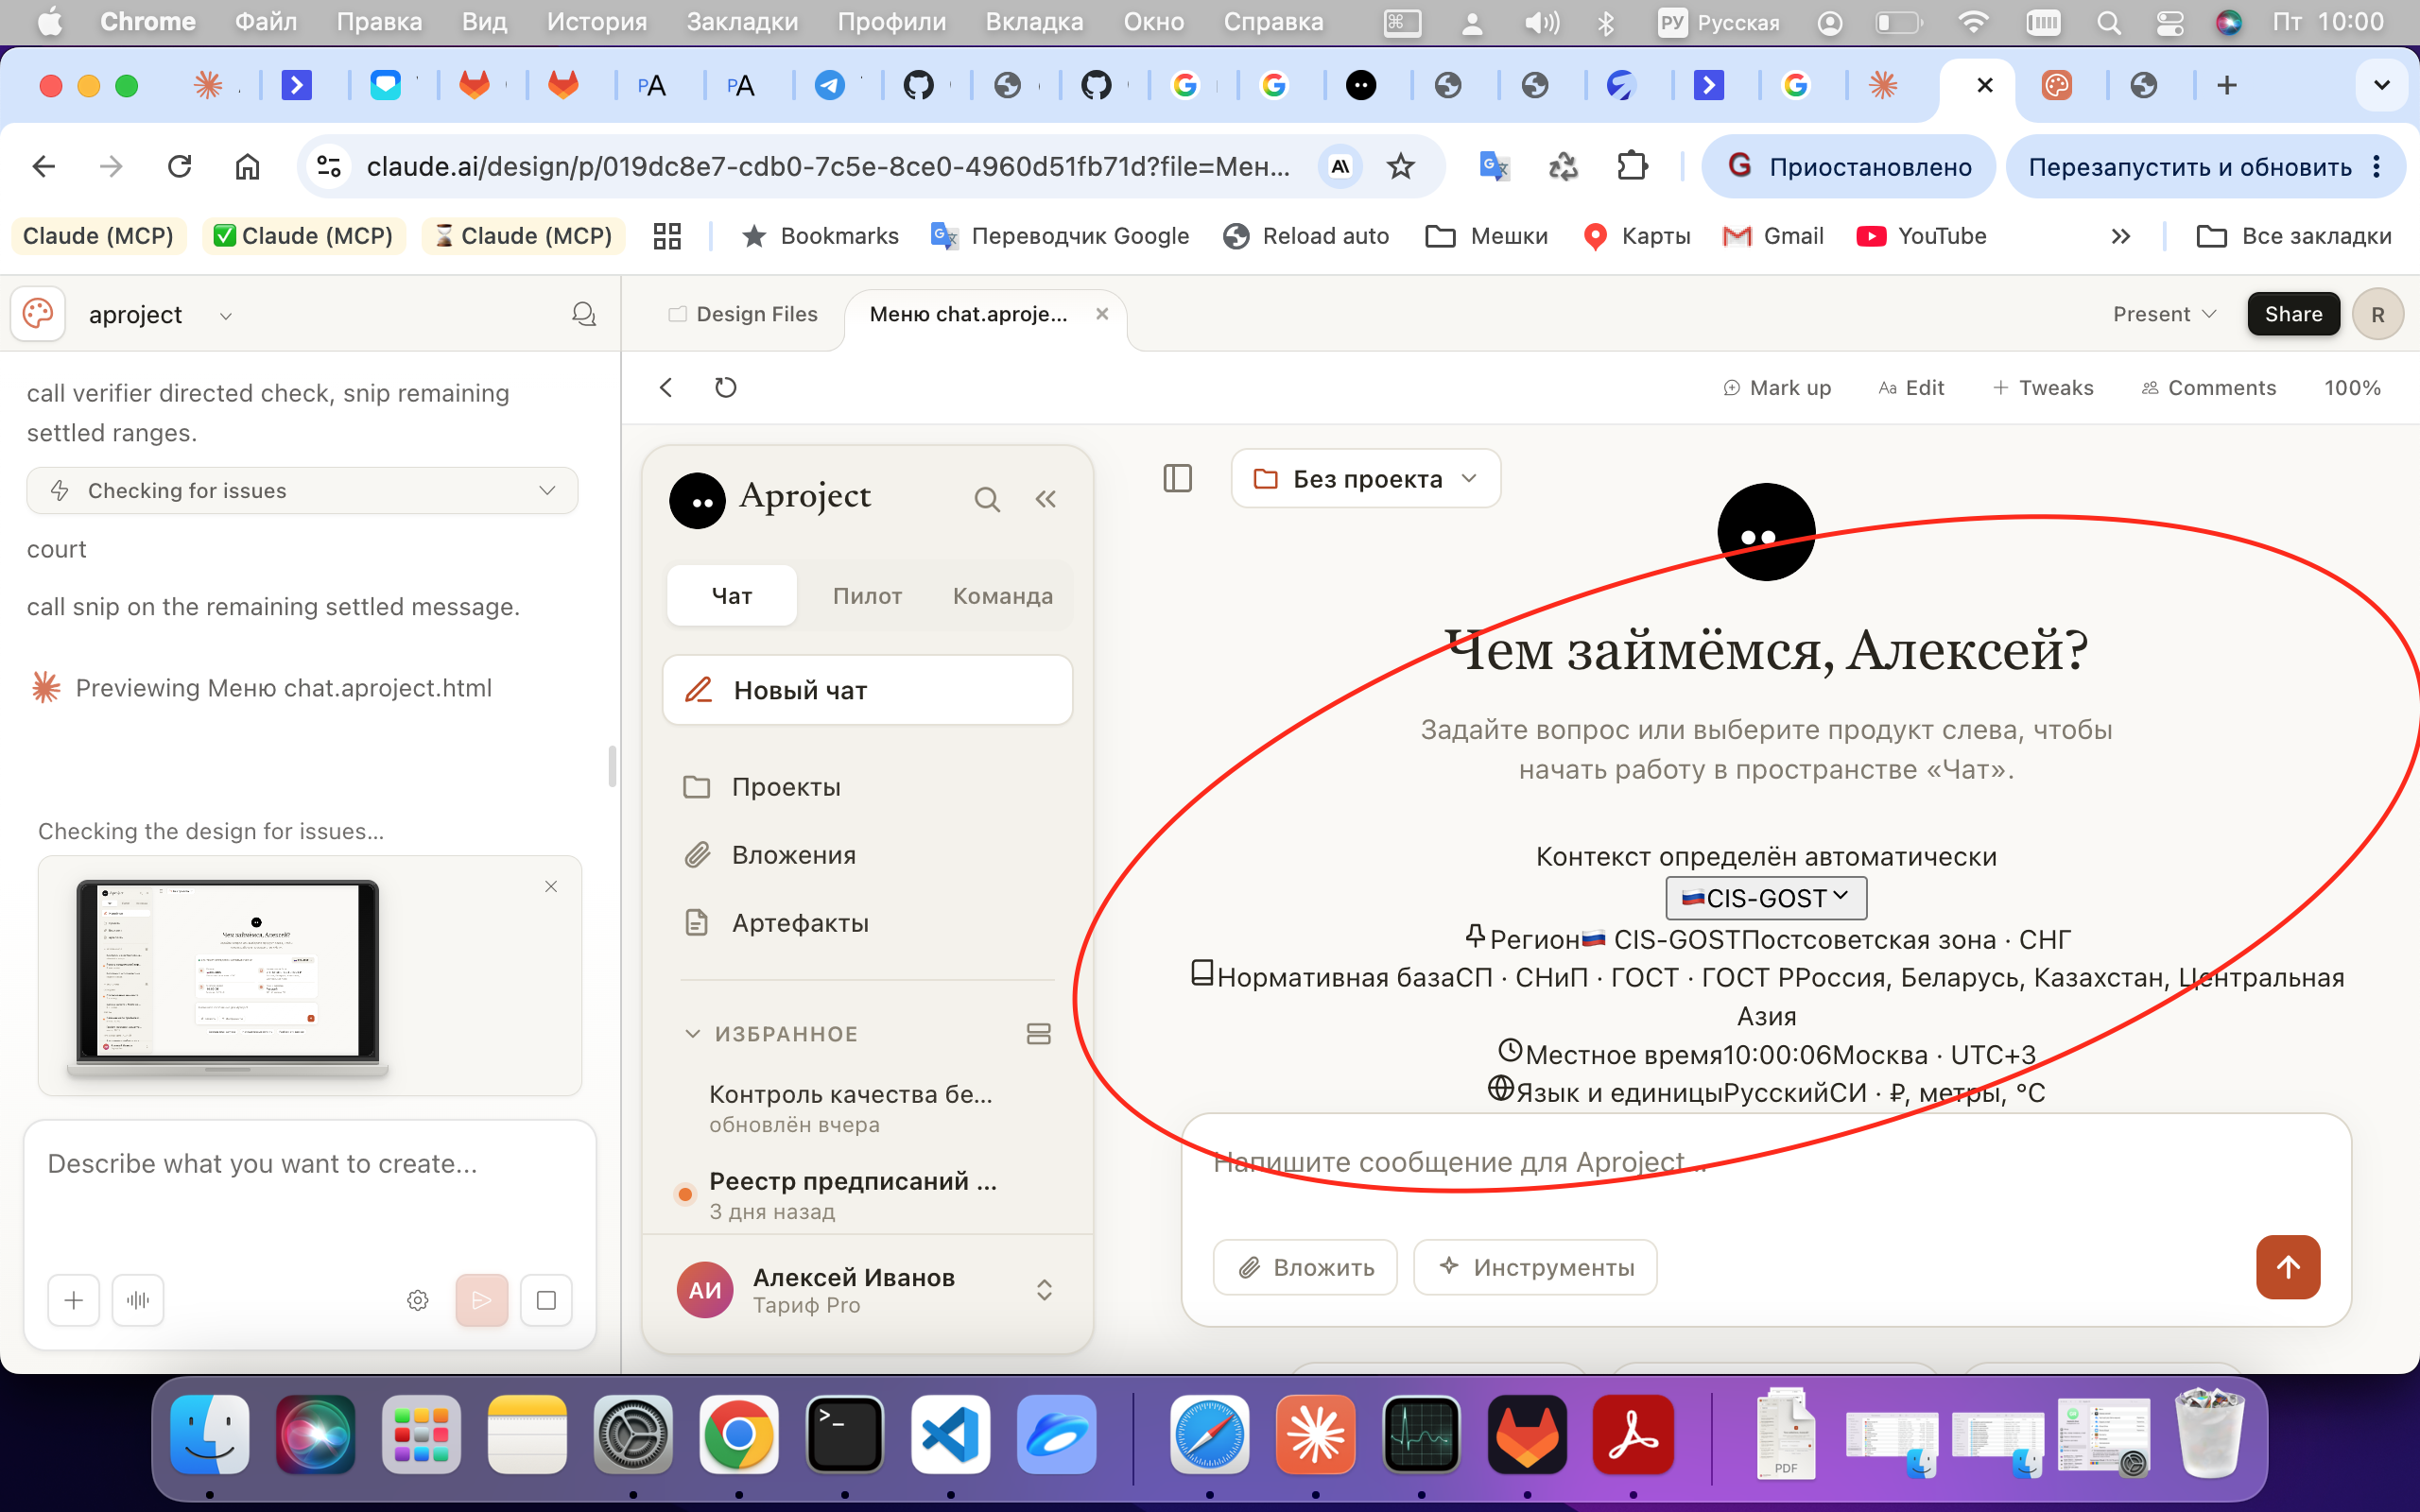The height and width of the screenshot is (1512, 2420).
Task: Open Google Translate extension icon in toolbar
Action: [x=1494, y=166]
